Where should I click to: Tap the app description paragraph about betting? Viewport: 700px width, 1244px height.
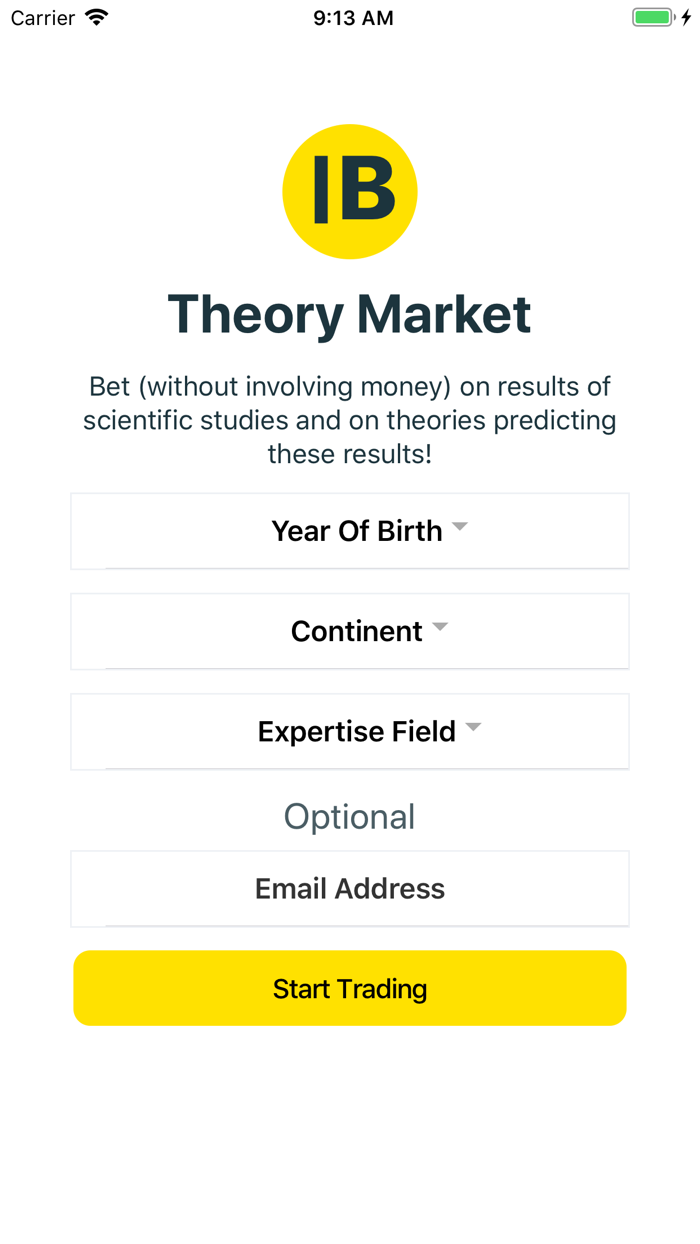pos(349,420)
